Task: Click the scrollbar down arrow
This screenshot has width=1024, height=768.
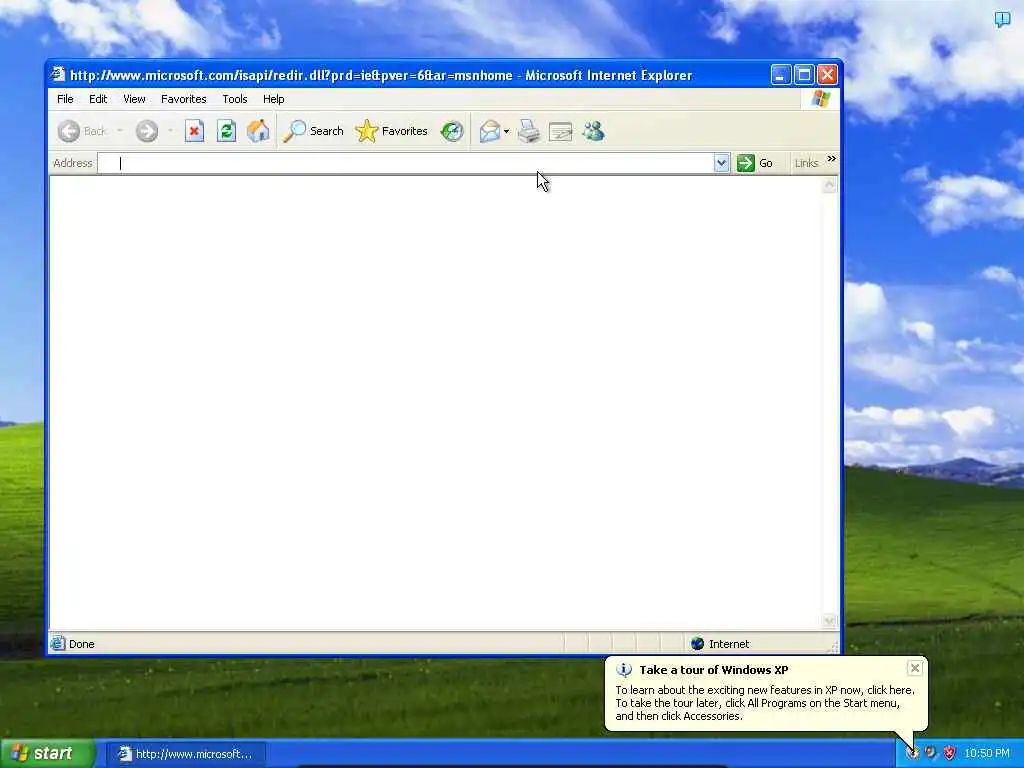Action: [829, 620]
